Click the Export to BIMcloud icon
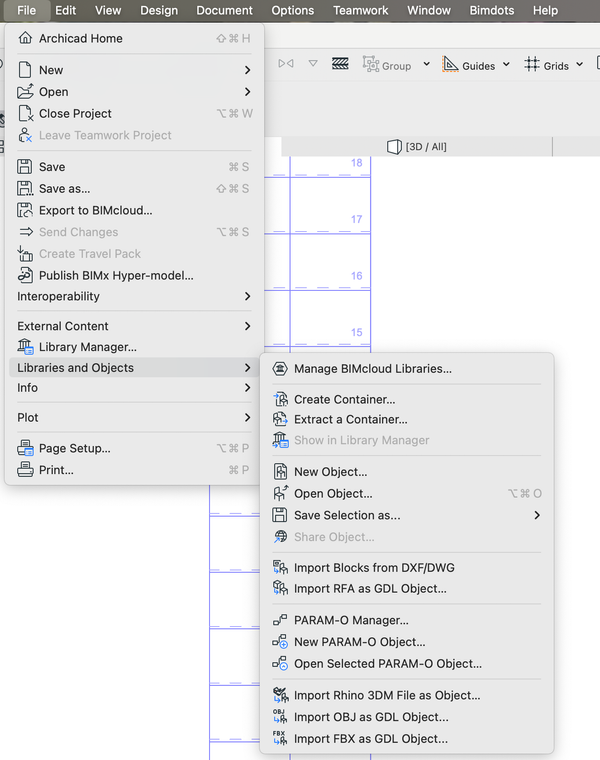The height and width of the screenshot is (760, 600). click(x=25, y=210)
